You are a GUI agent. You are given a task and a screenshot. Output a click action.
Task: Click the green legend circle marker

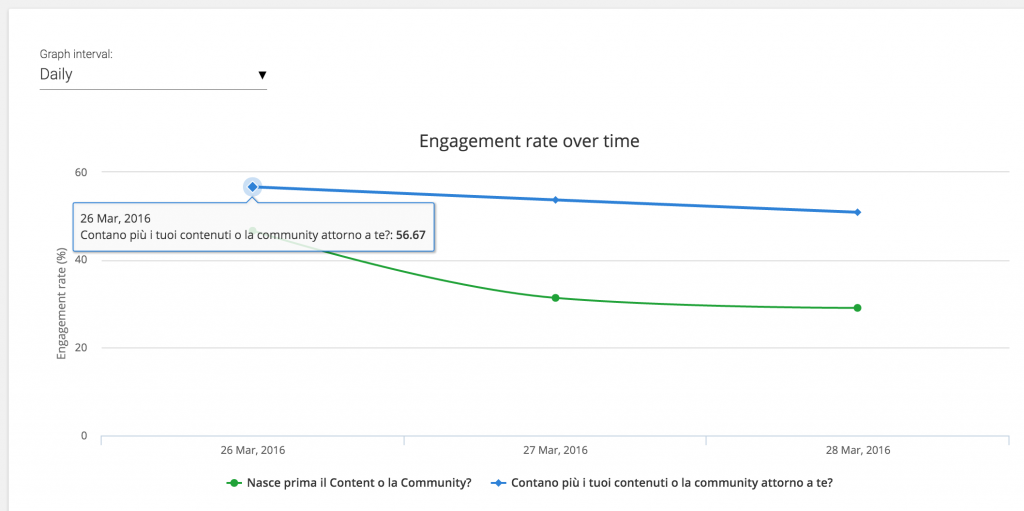tap(234, 484)
